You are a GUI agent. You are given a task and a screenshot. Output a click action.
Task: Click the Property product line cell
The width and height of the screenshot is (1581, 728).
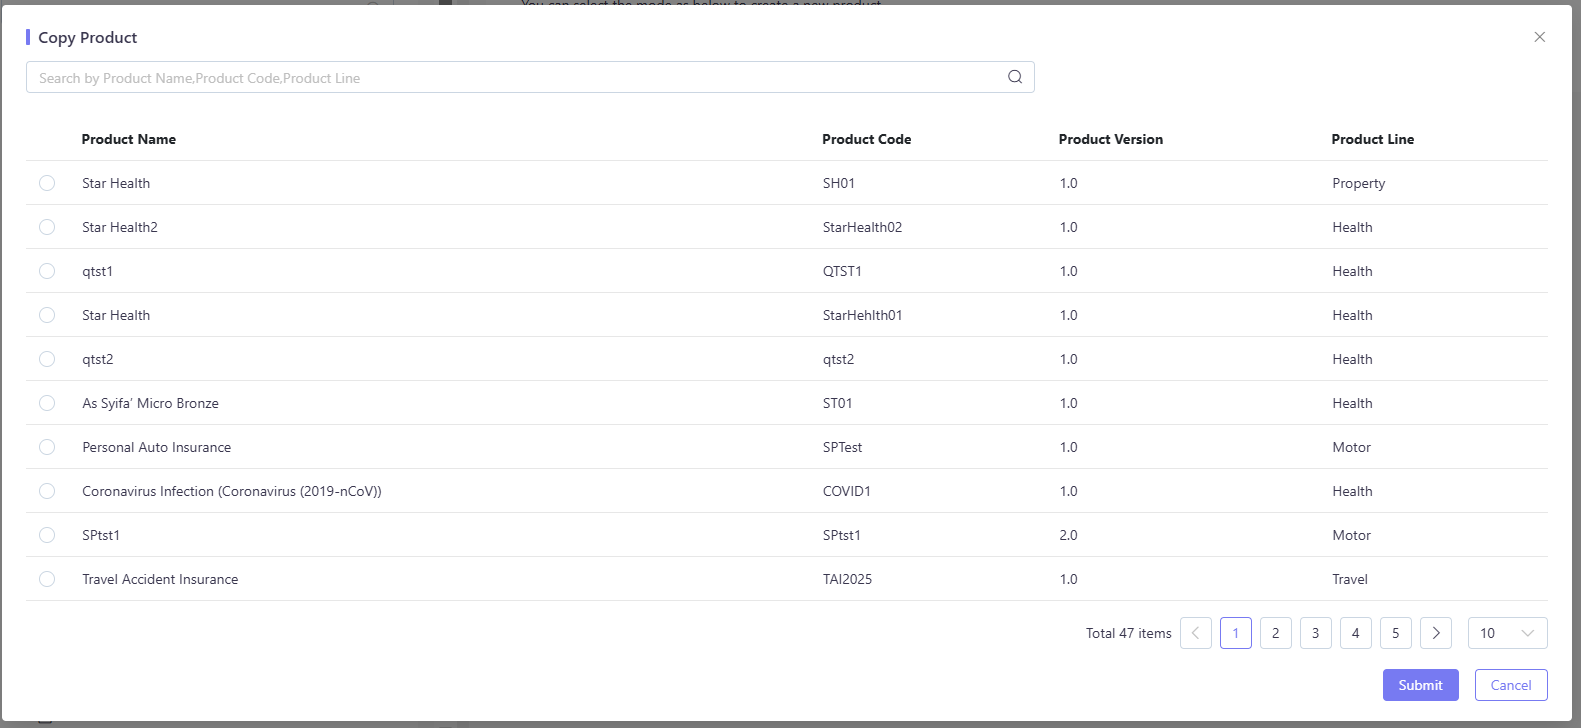pos(1359,183)
